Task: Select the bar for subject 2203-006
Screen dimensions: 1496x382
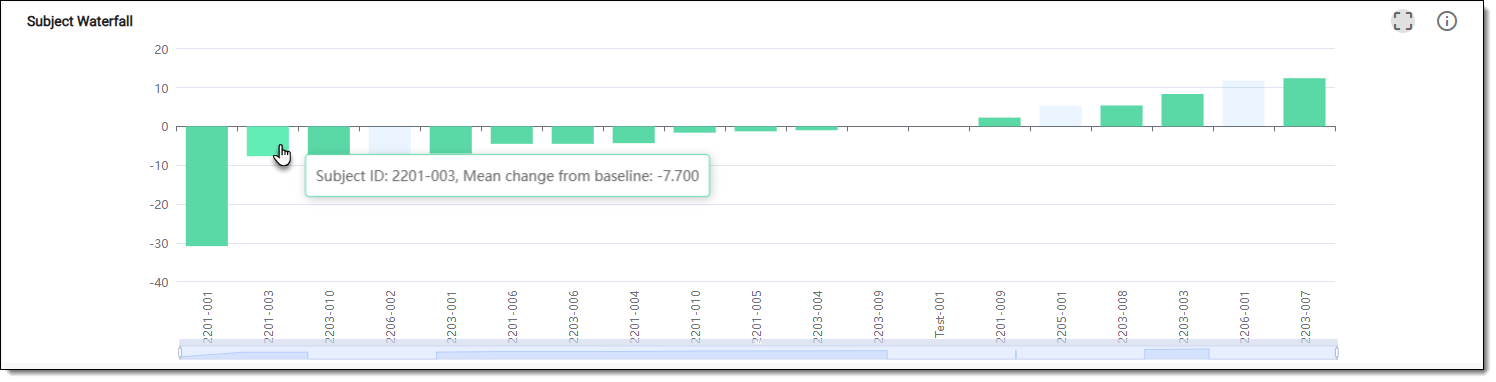Action: coord(573,135)
